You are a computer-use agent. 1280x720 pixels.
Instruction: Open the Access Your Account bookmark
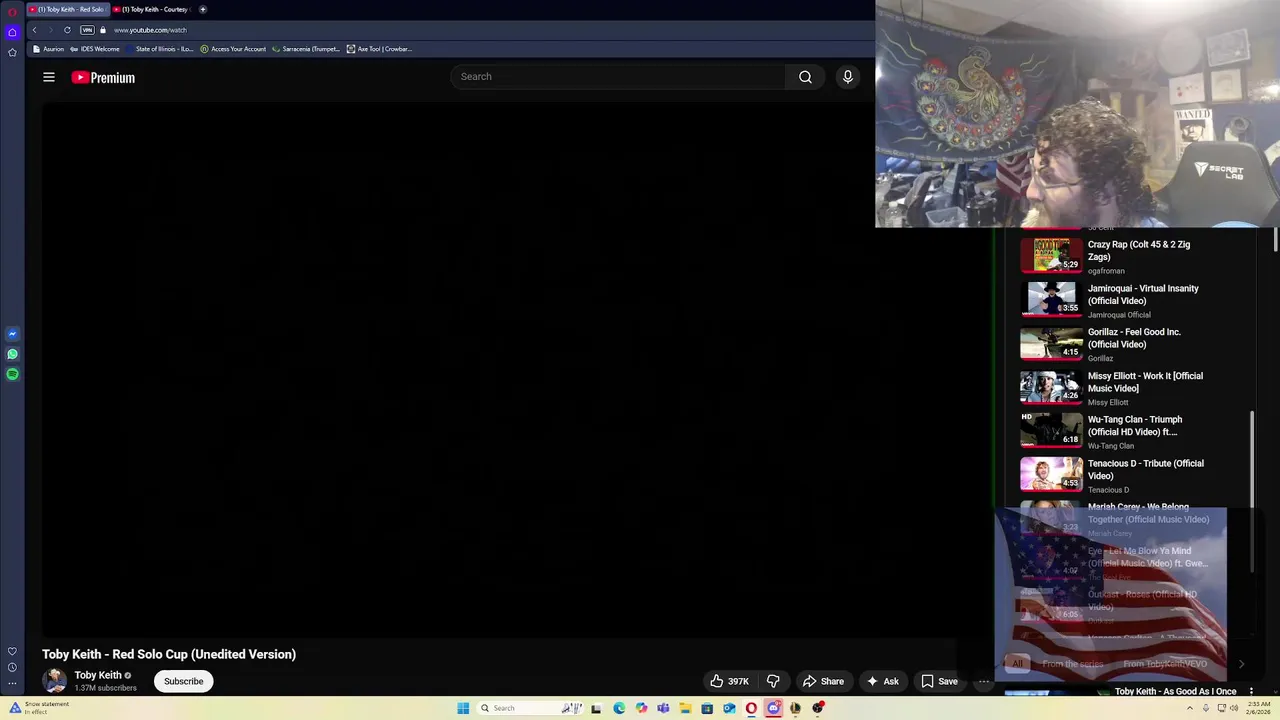click(233, 49)
